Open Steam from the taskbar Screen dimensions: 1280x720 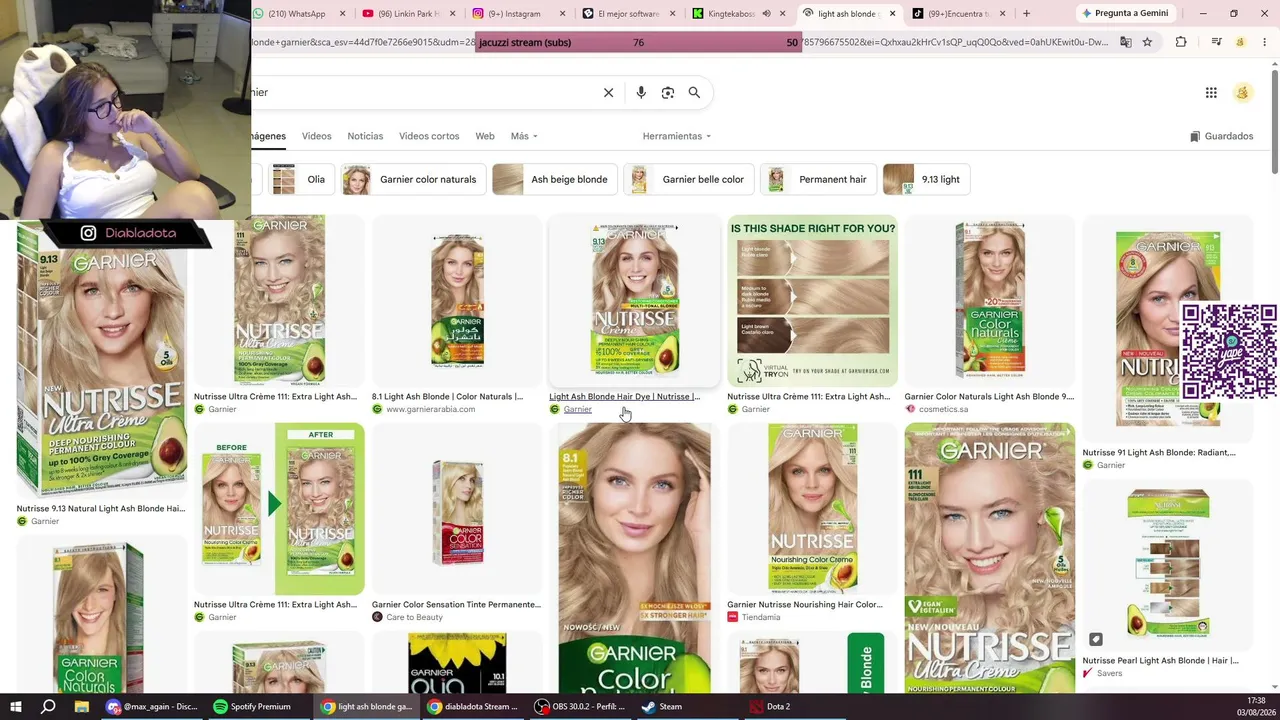(x=662, y=707)
